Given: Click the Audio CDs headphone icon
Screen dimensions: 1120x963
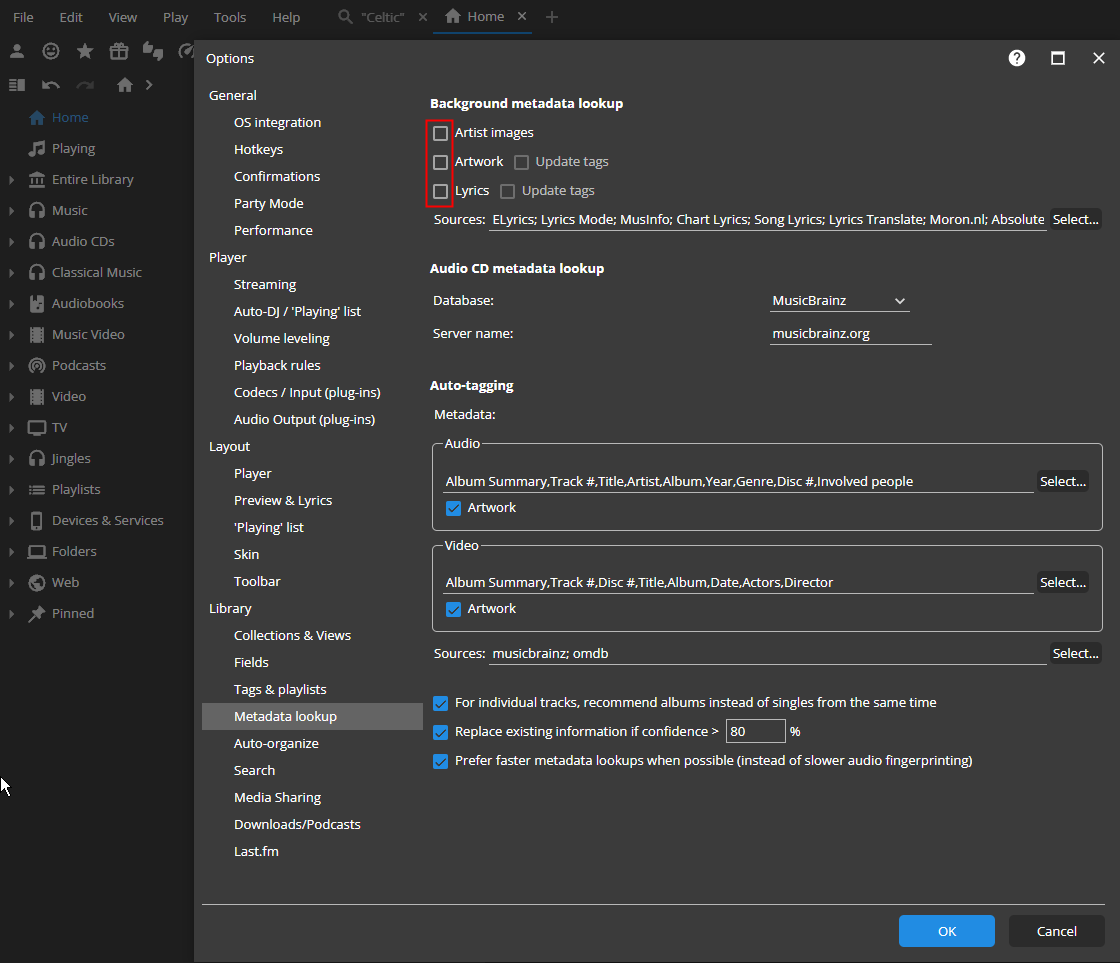Looking at the screenshot, I should click(x=37, y=241).
